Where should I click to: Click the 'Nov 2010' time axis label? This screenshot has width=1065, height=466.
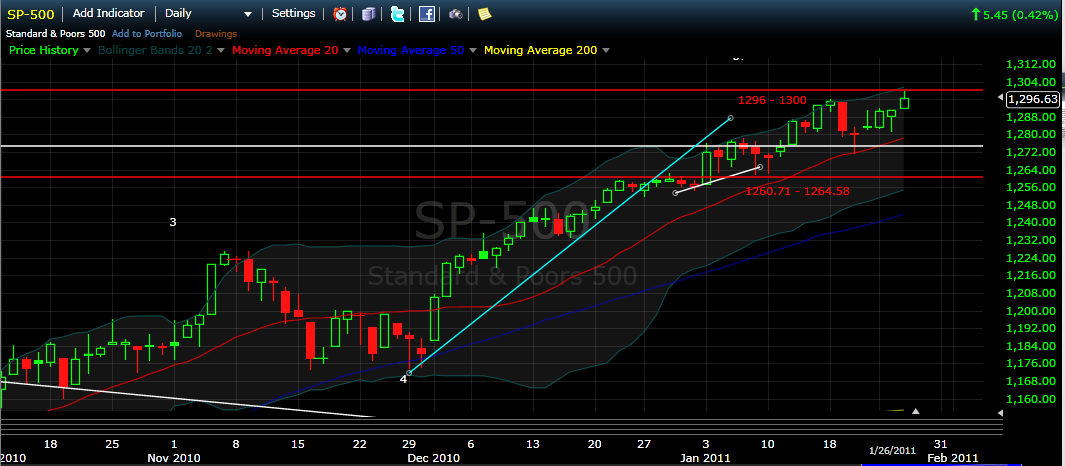pos(174,459)
